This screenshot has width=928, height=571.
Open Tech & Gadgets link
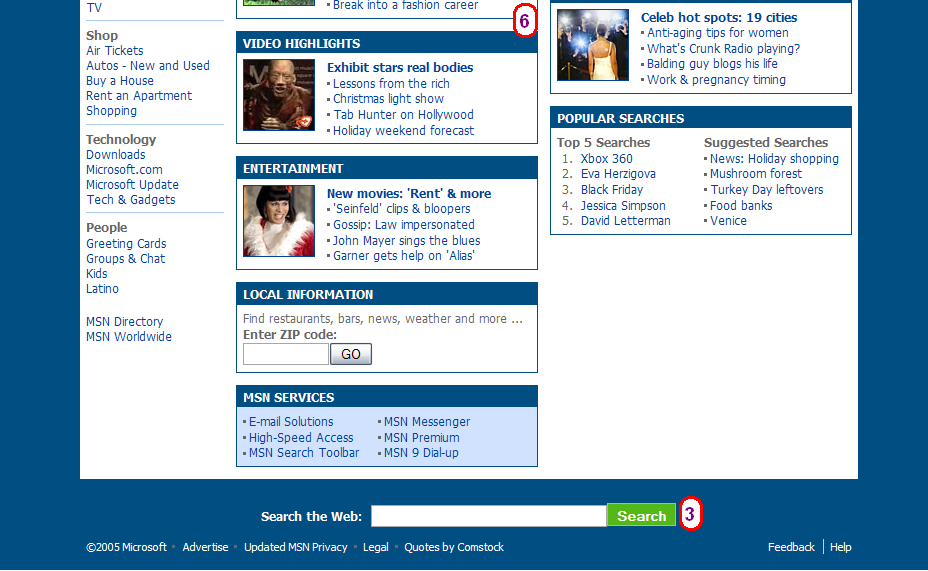point(131,200)
